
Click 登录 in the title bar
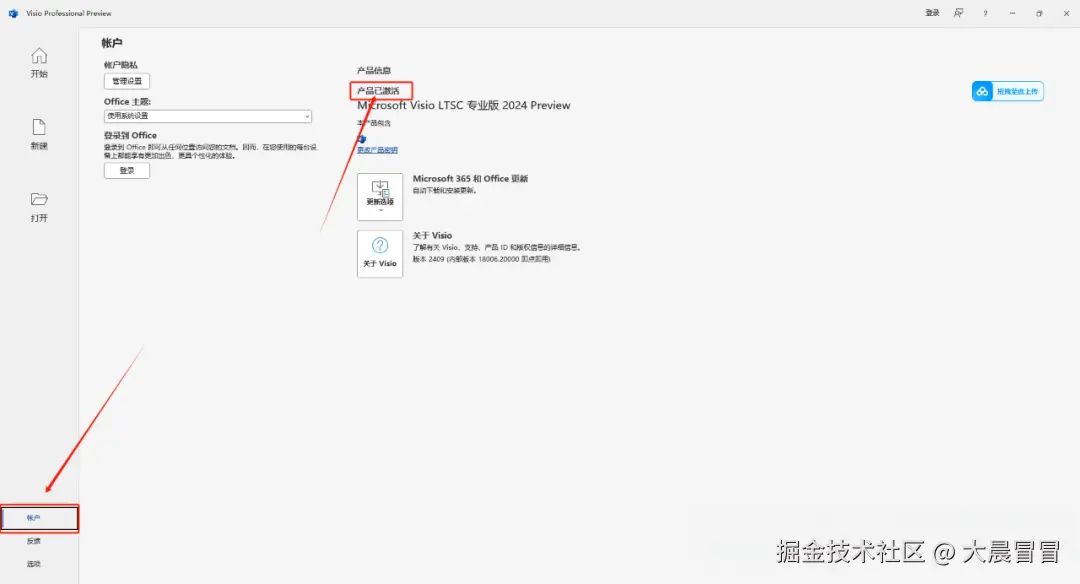coord(932,13)
